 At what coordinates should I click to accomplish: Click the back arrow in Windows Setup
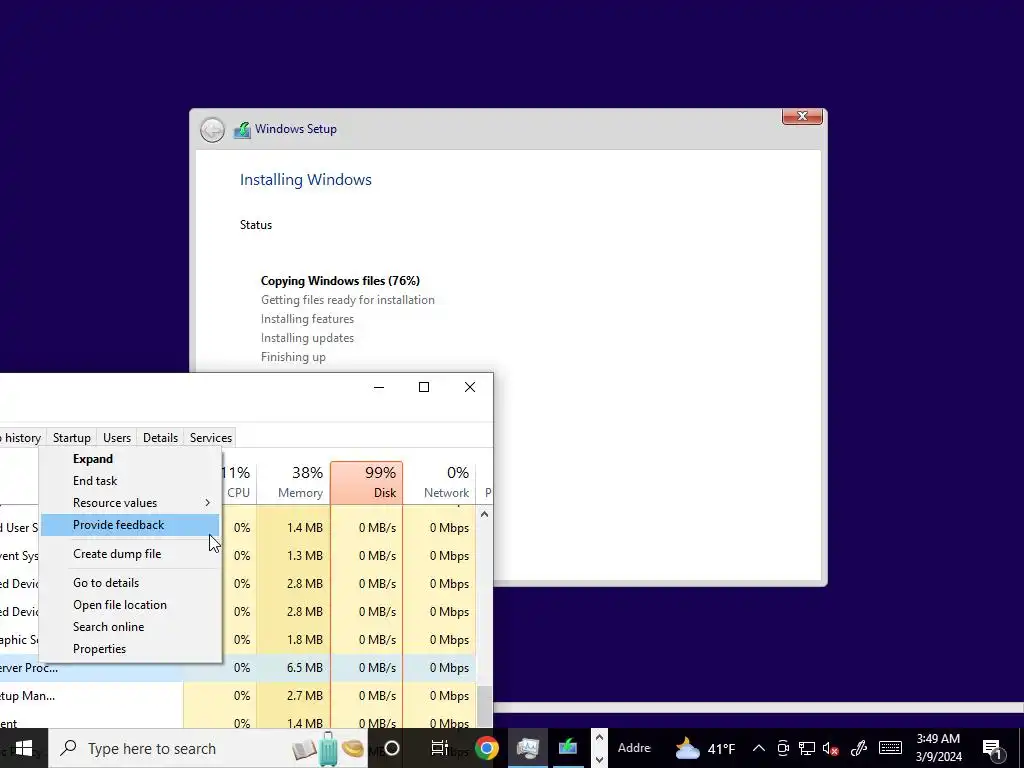212,129
